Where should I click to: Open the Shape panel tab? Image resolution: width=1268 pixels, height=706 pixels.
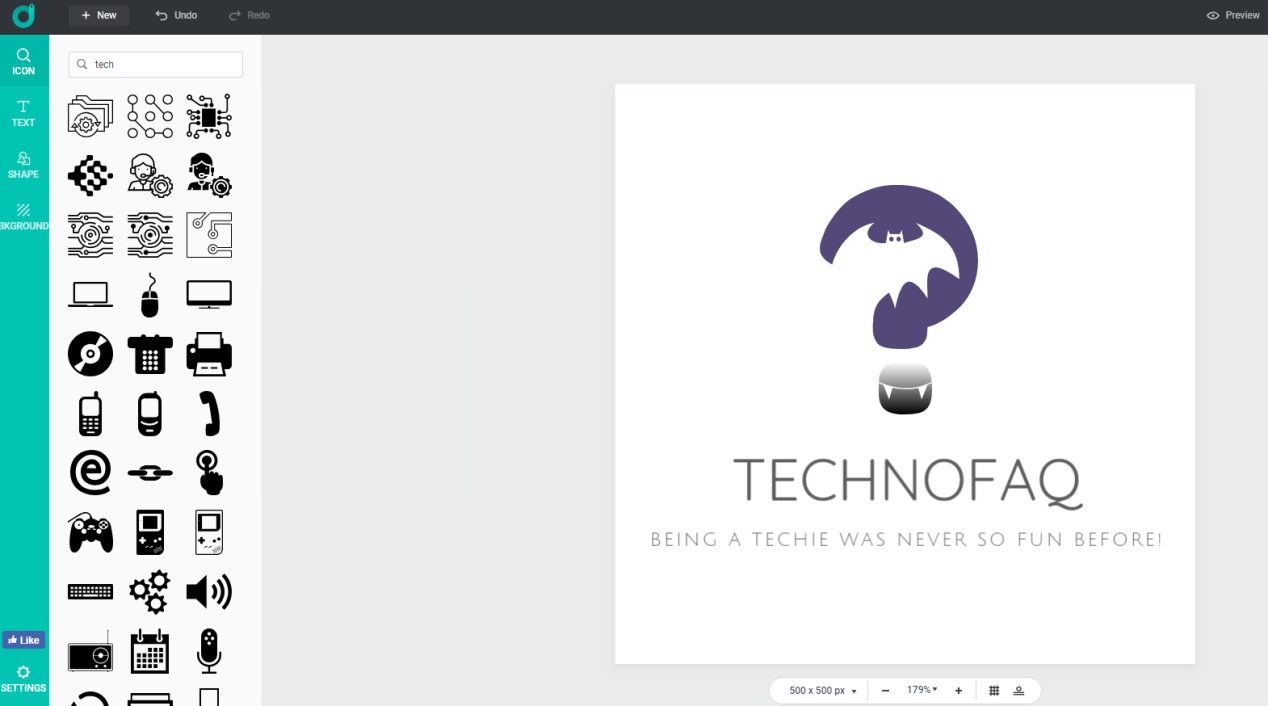pyautogui.click(x=23, y=165)
